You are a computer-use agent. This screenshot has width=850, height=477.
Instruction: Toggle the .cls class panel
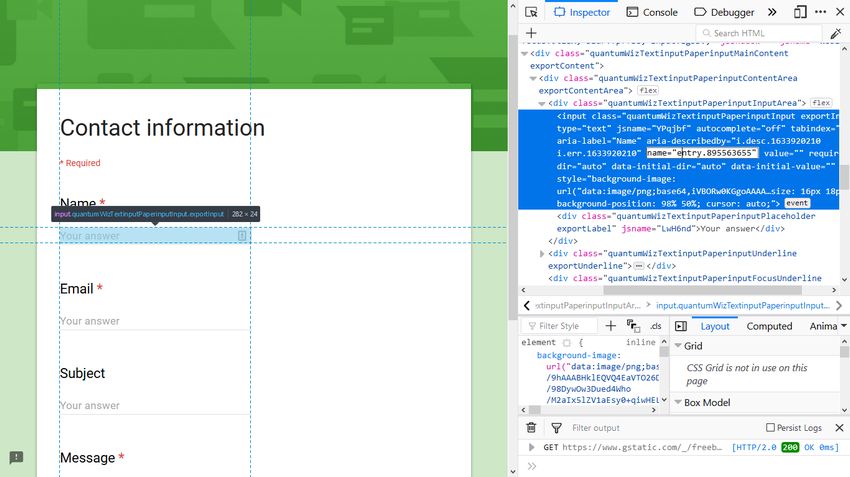click(x=656, y=326)
